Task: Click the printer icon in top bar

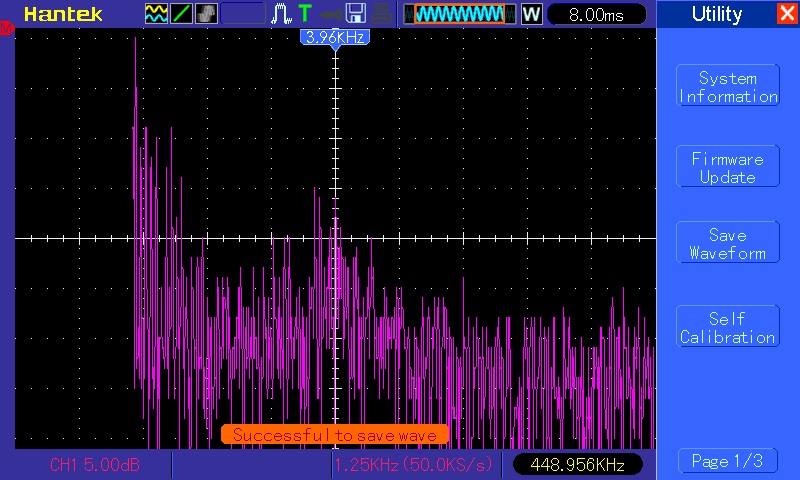Action: 381,14
